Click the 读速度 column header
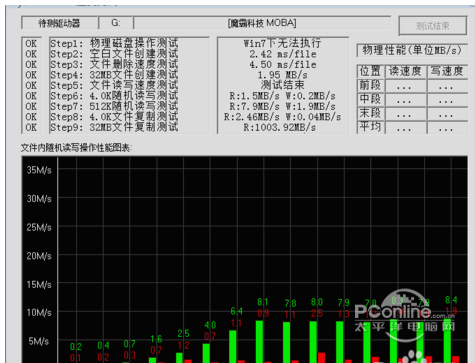475x363 pixels. click(x=405, y=71)
